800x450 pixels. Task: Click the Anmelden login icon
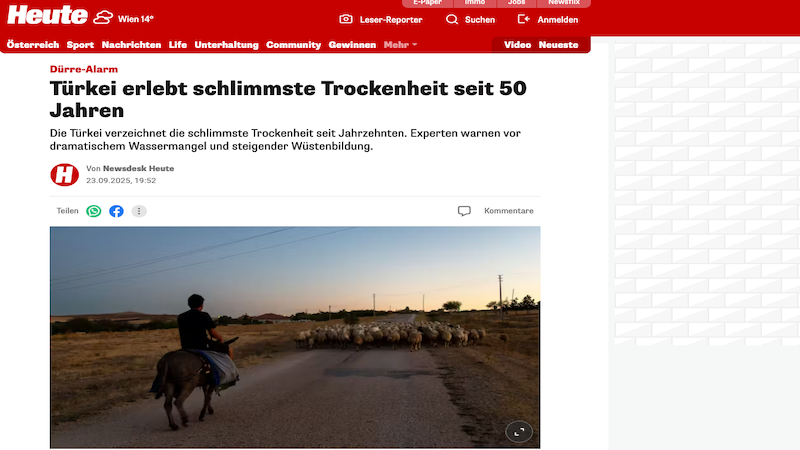point(523,19)
